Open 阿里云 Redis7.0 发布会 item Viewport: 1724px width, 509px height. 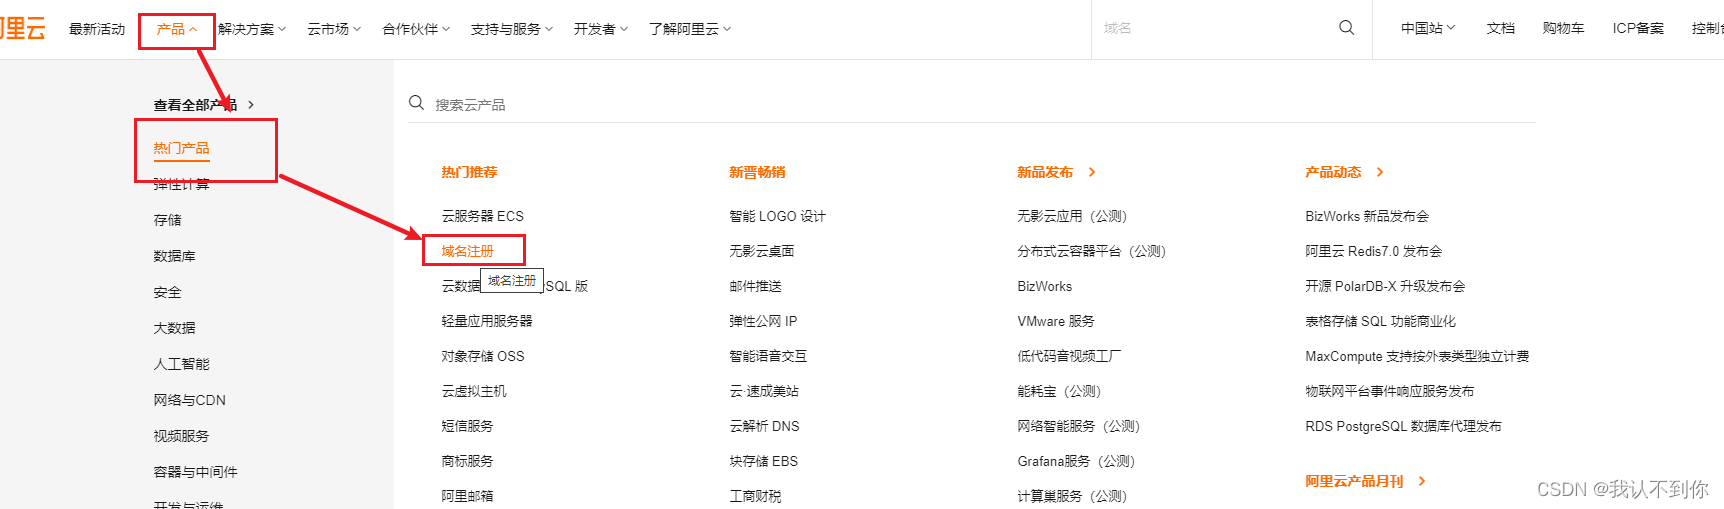click(x=1373, y=251)
